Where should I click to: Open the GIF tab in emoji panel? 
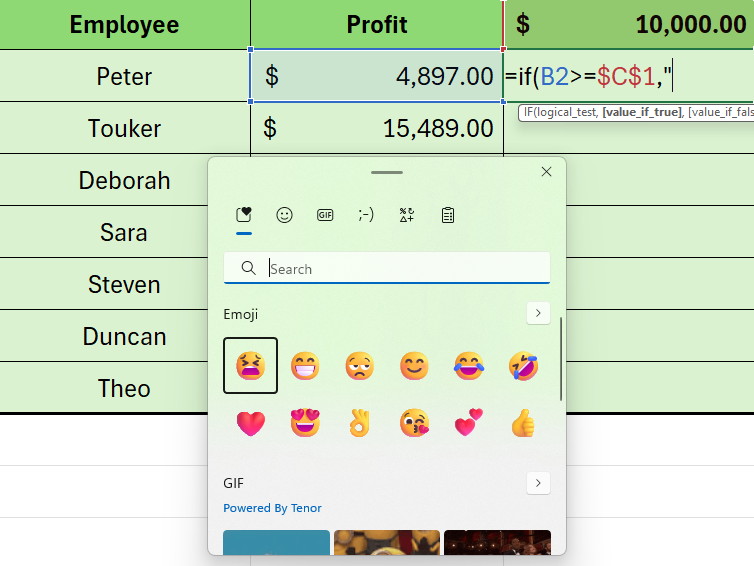(325, 214)
